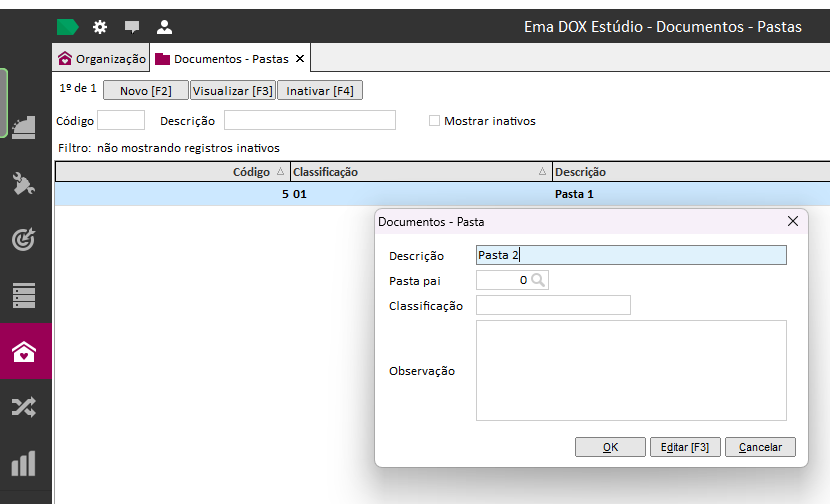Image resolution: width=830 pixels, height=504 pixels.
Task: Switch to the Organização tab
Action: [x=102, y=59]
